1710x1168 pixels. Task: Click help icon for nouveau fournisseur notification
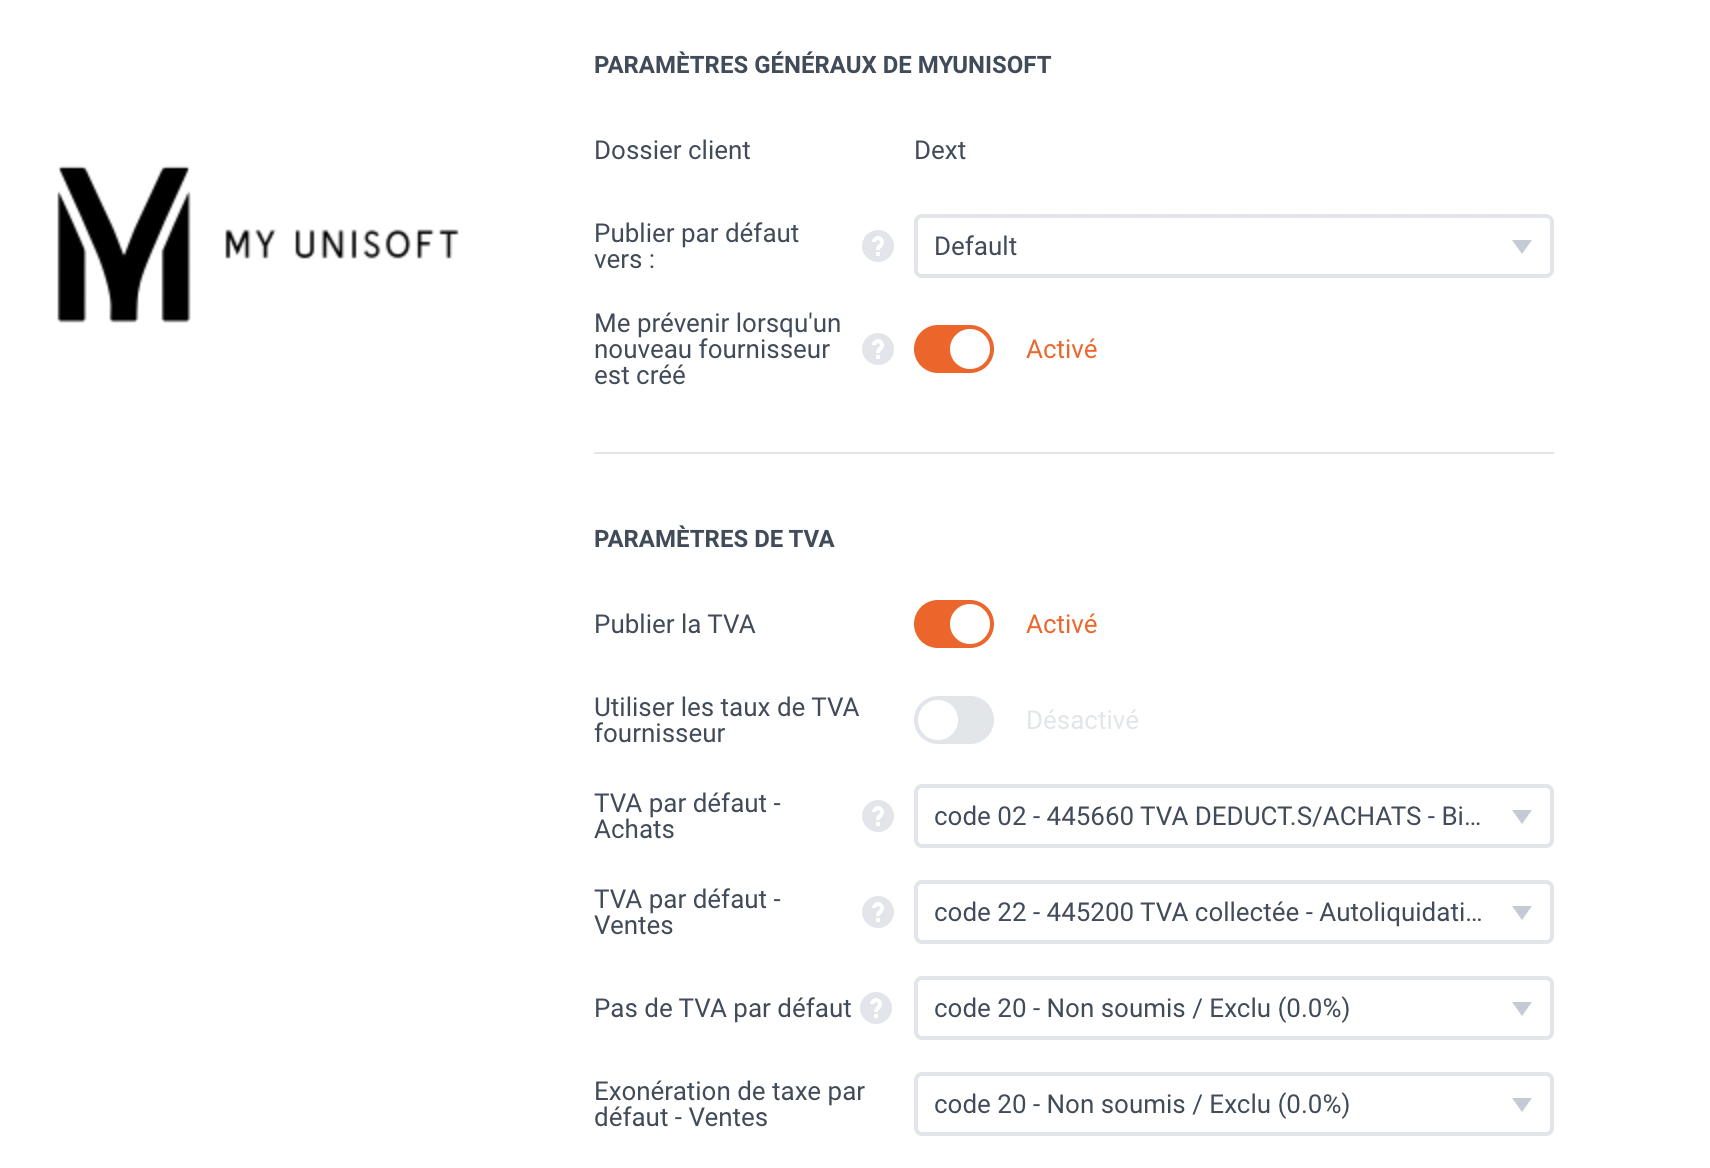click(878, 349)
